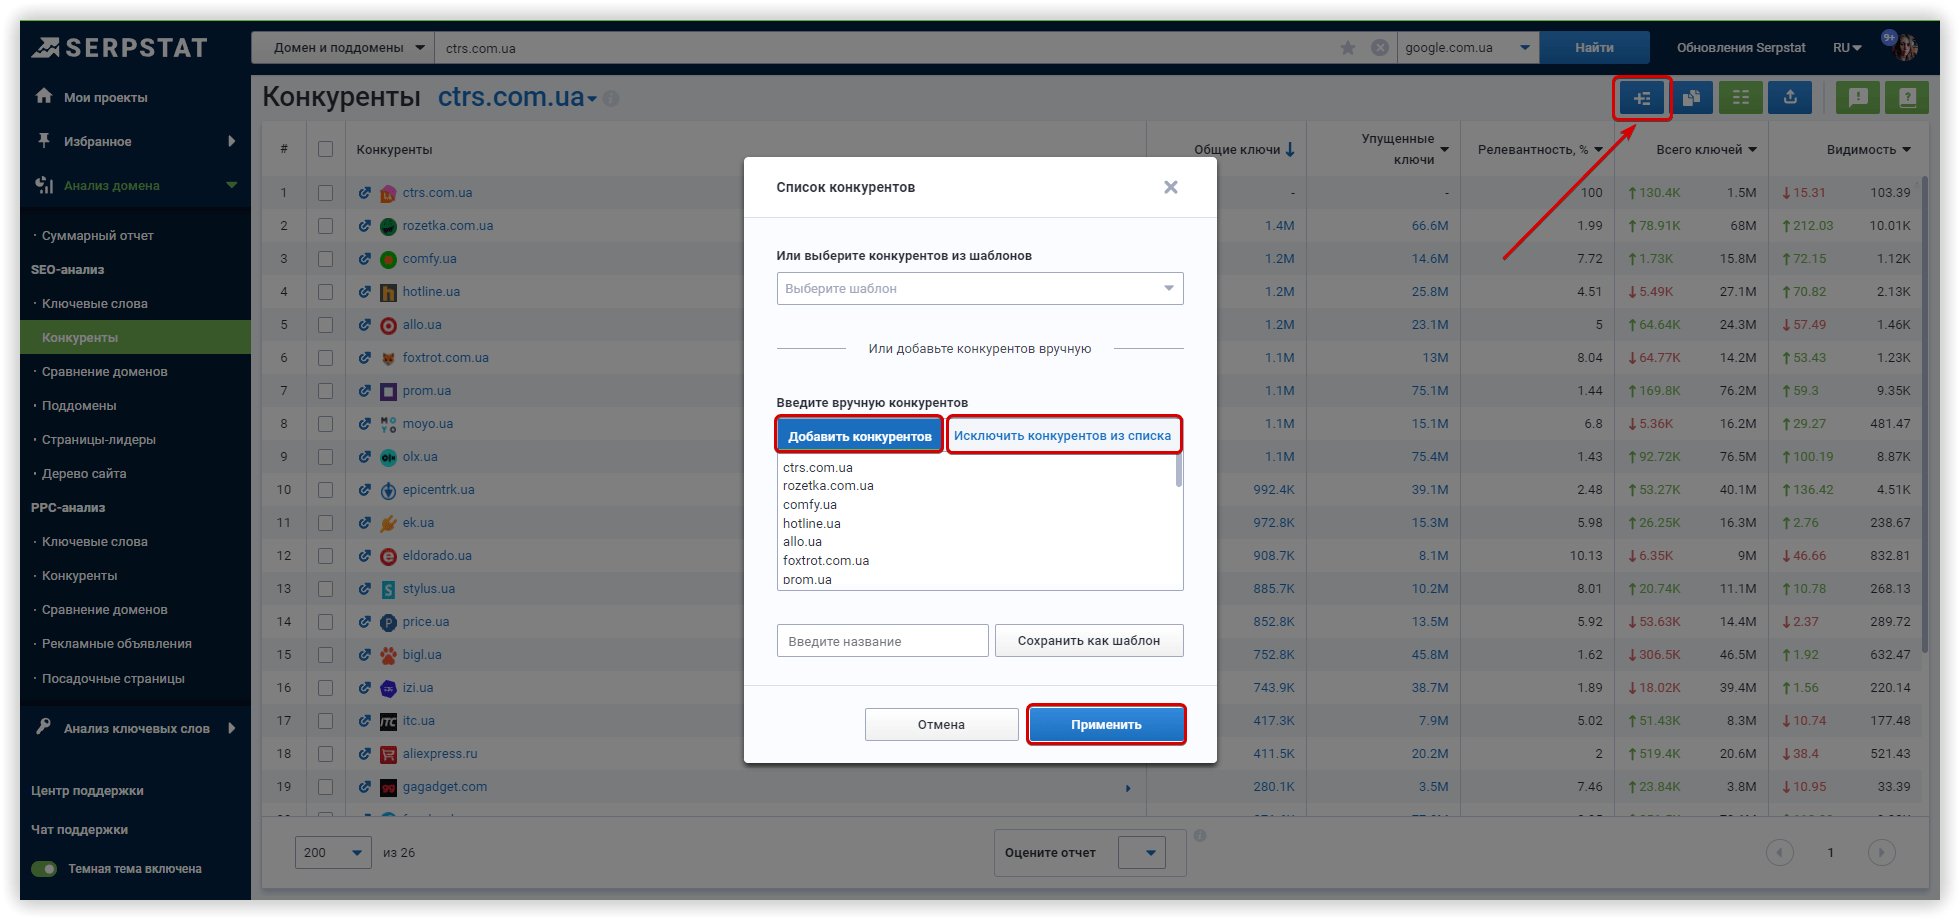Click the Применить button in the dialog
Screen dimensions: 1960x920
point(1106,724)
